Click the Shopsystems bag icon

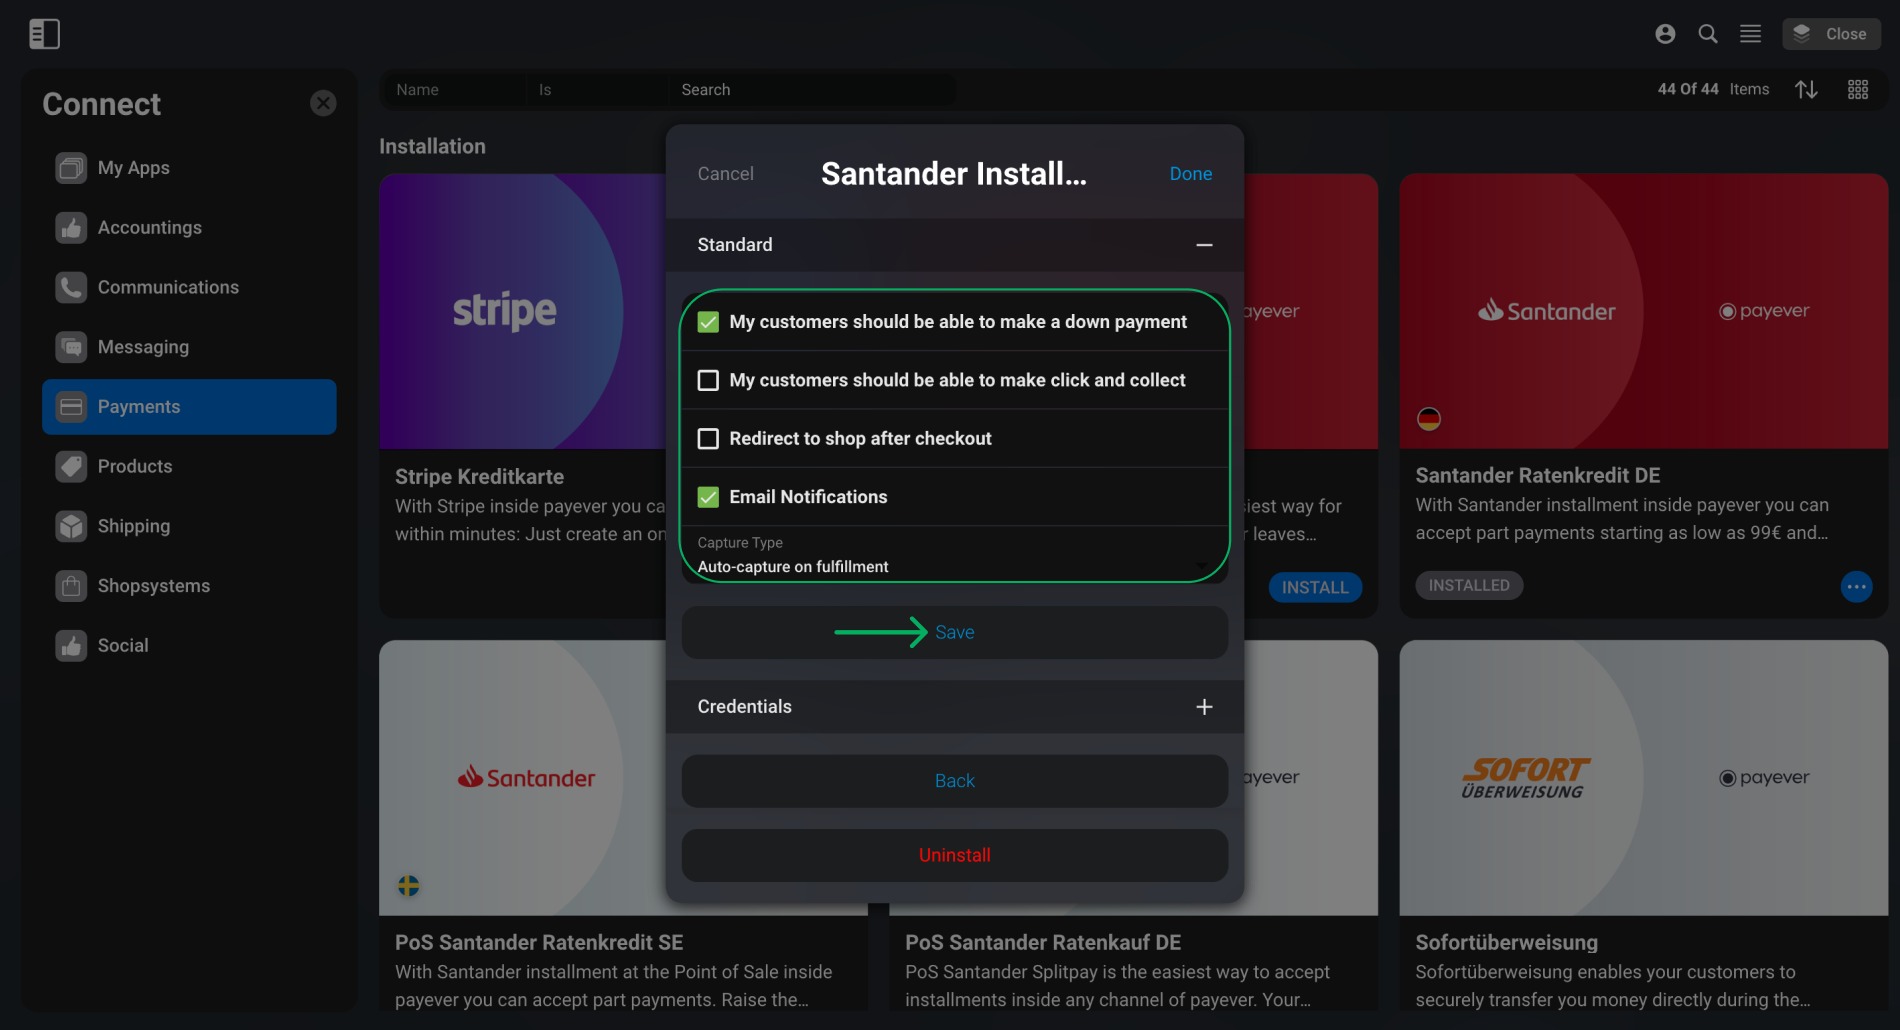(71, 586)
